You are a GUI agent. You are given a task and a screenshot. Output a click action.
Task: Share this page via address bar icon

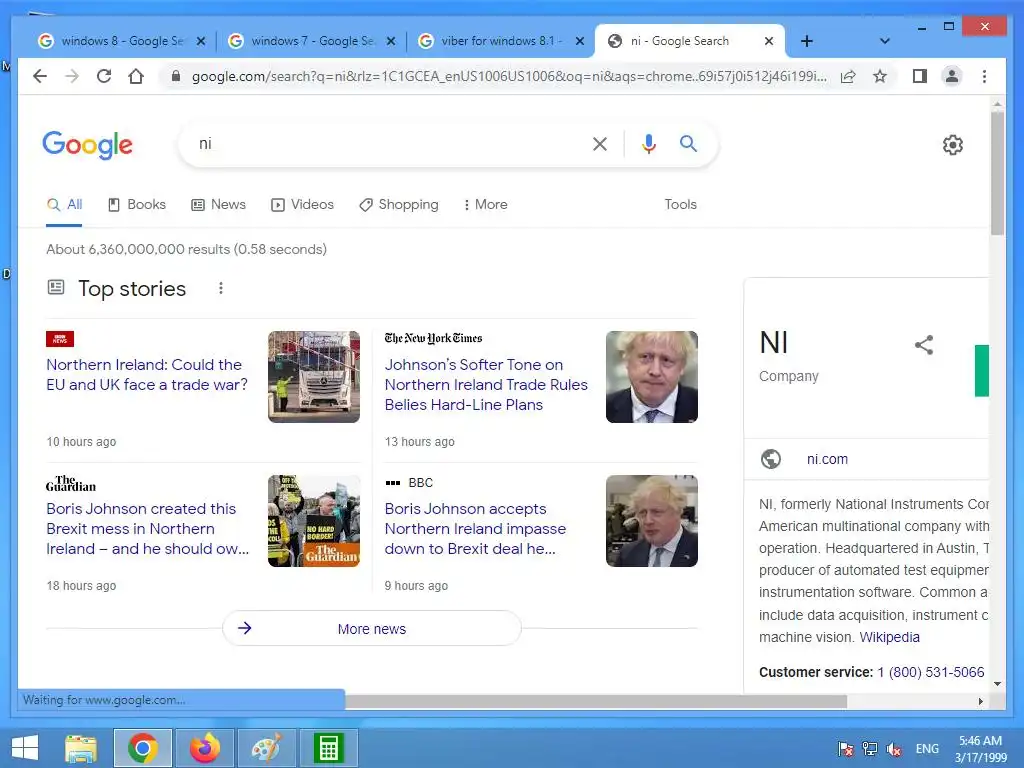[x=848, y=76]
